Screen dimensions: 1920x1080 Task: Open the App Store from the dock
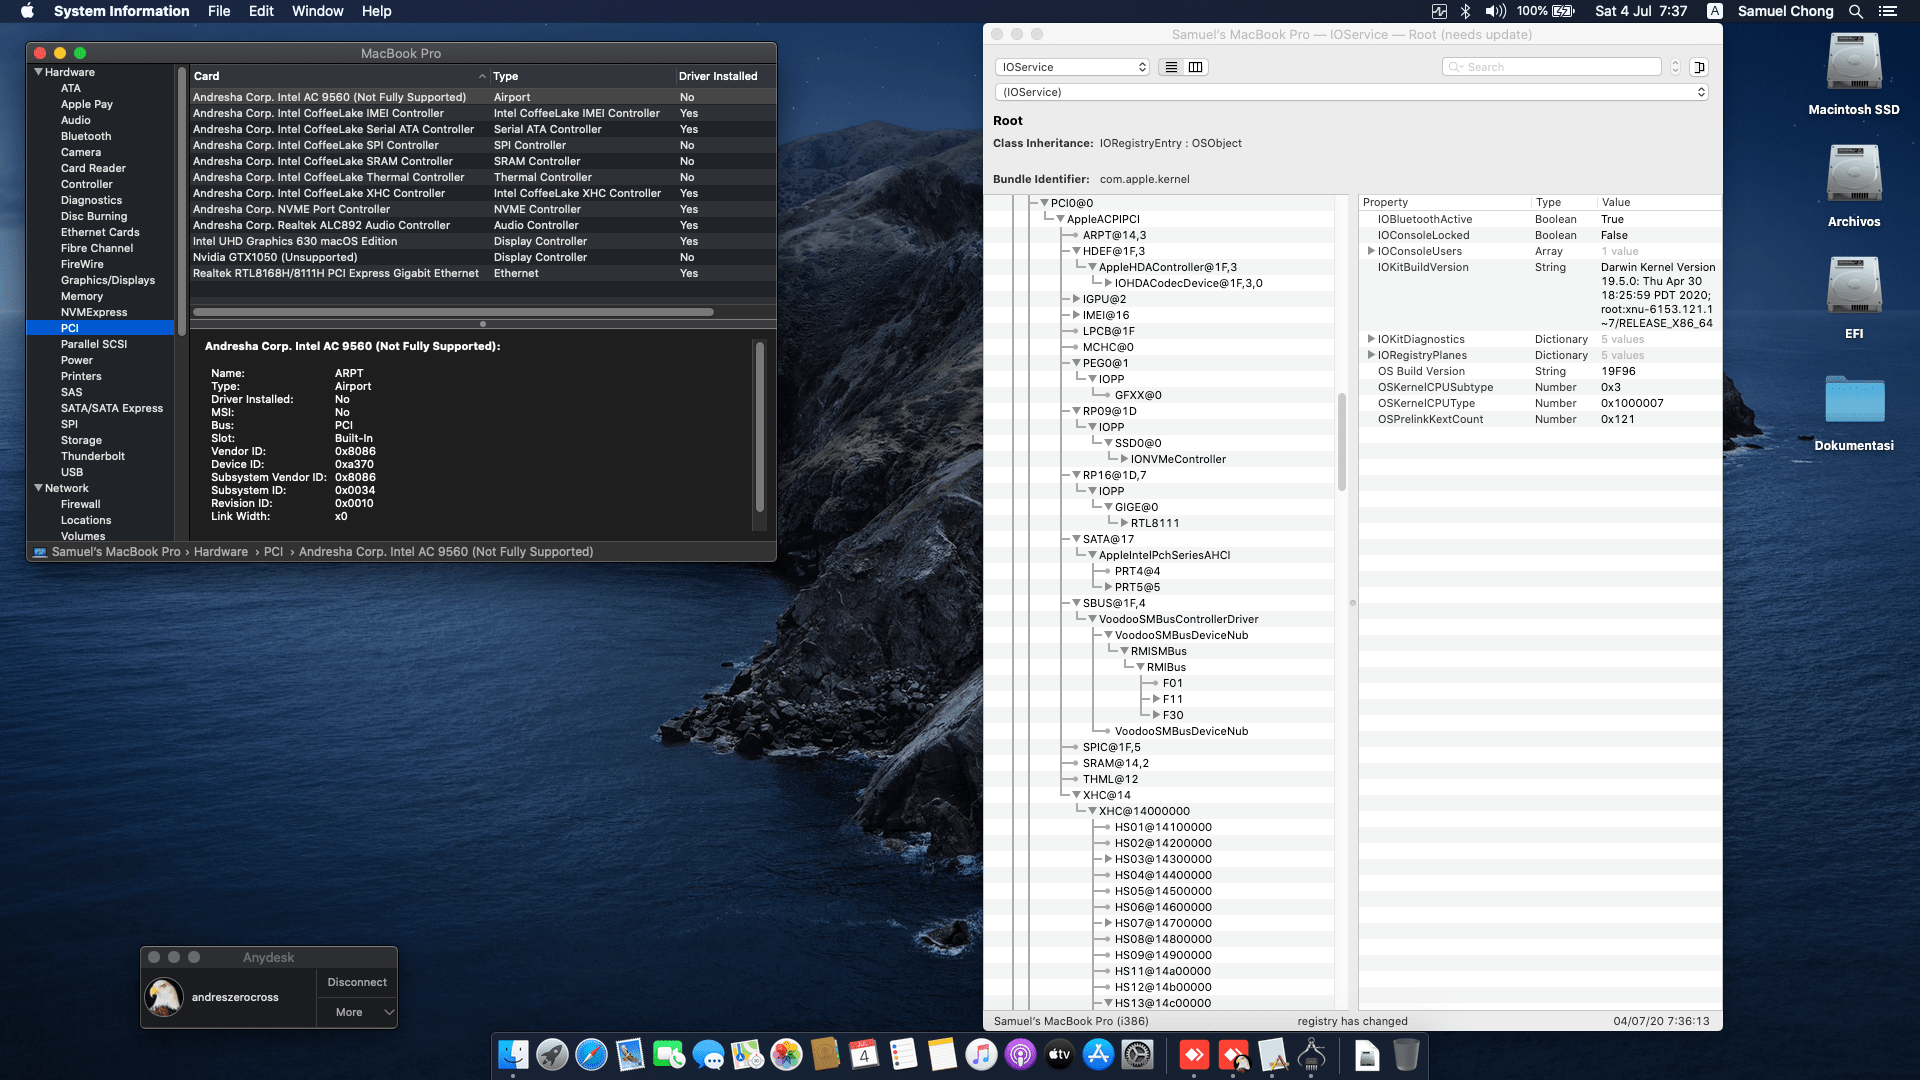click(1098, 1054)
